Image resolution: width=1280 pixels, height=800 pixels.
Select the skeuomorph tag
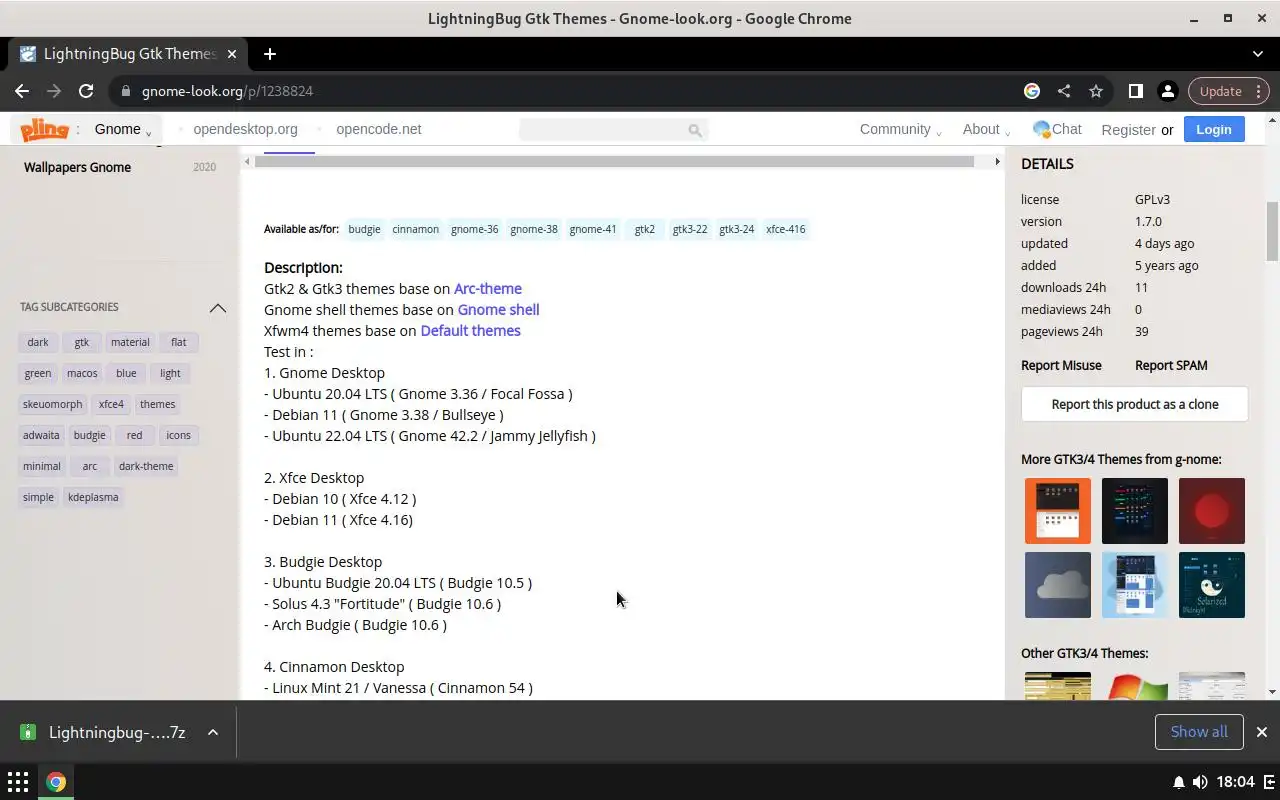coord(53,404)
